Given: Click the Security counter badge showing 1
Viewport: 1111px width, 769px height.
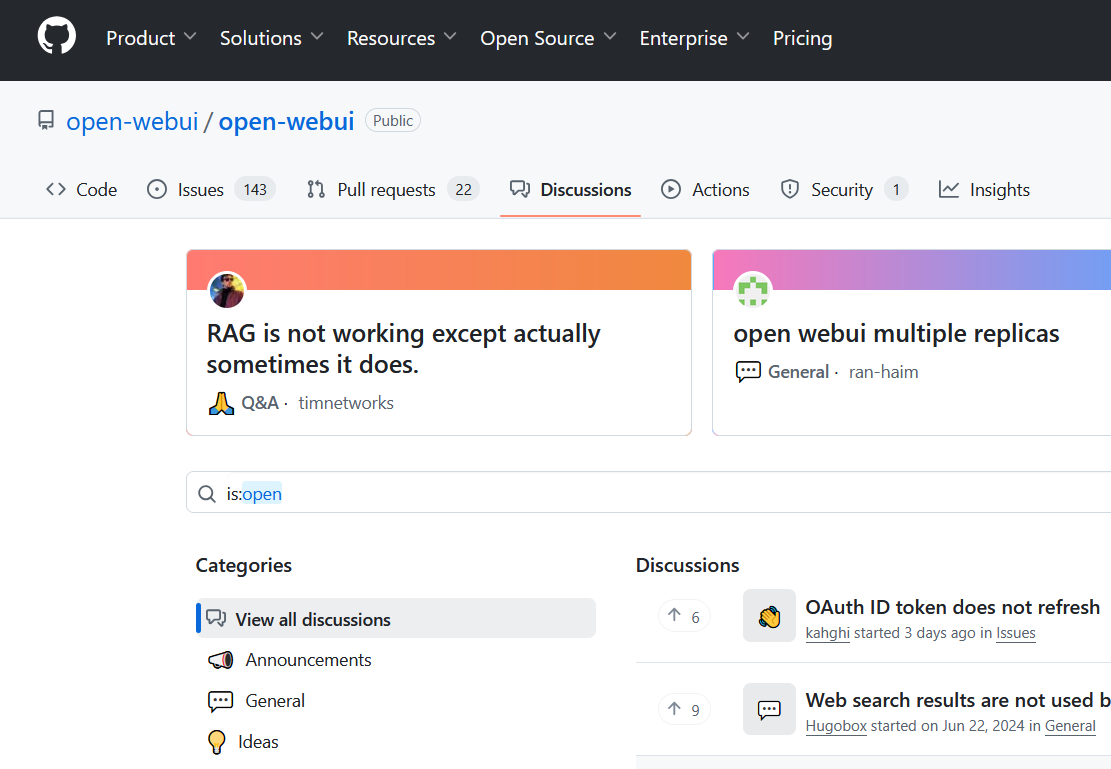Looking at the screenshot, I should (896, 189).
